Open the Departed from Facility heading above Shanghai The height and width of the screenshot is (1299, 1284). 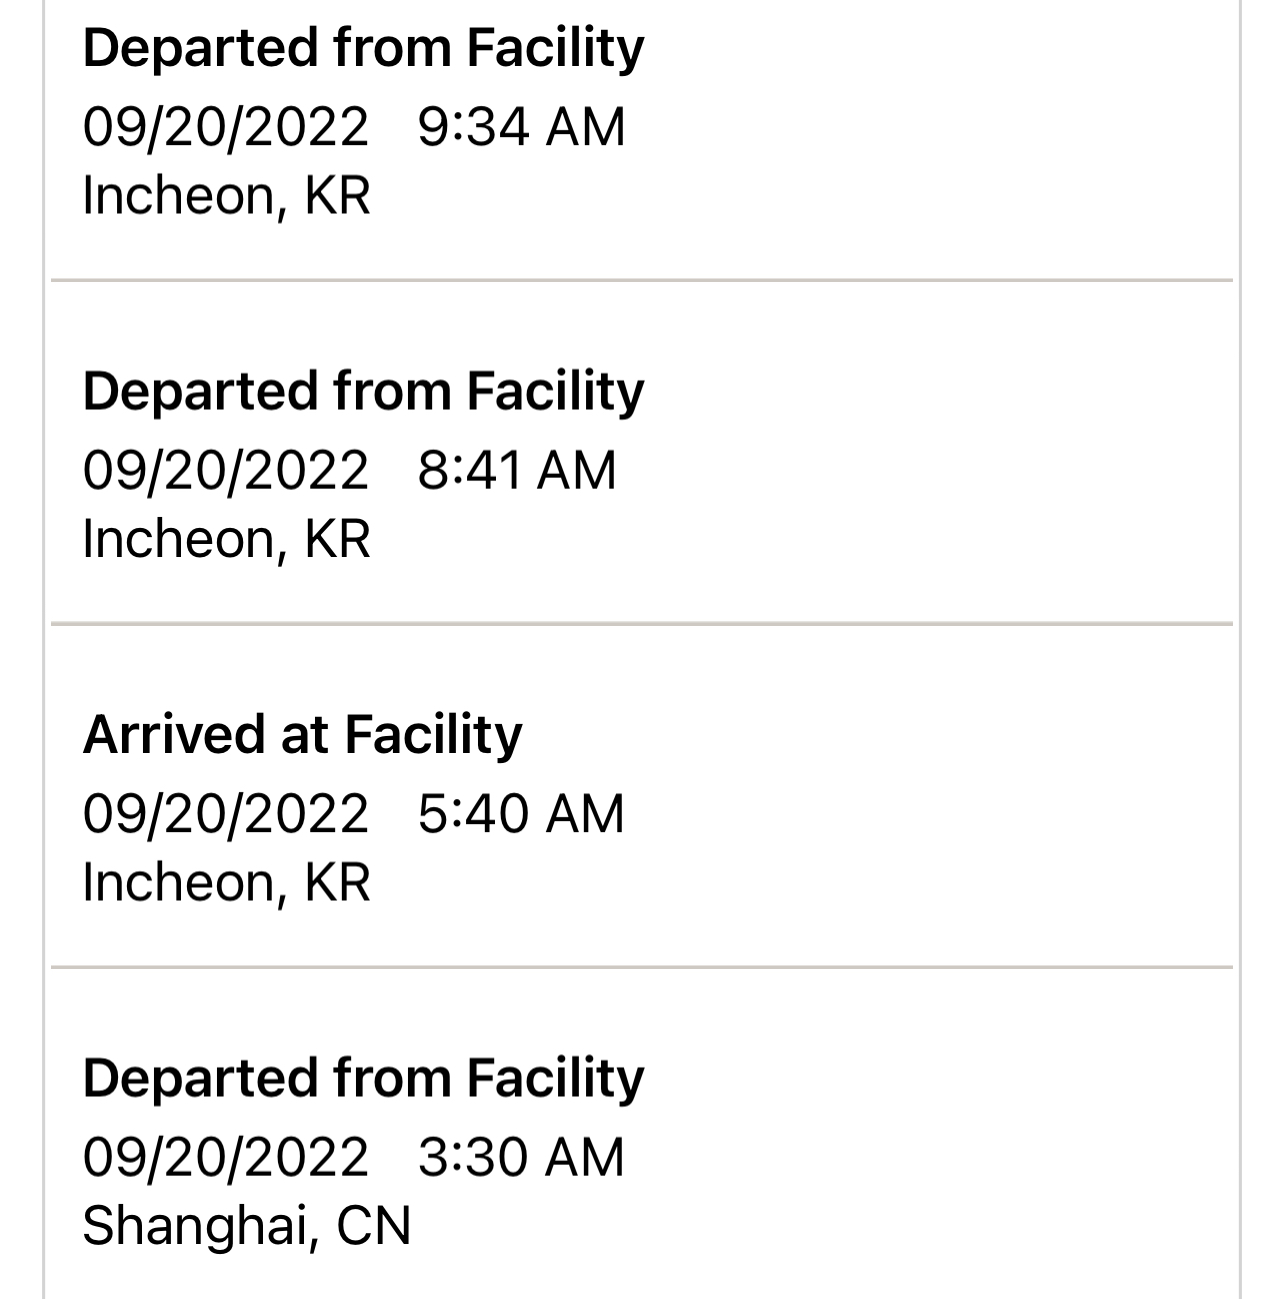click(363, 1078)
